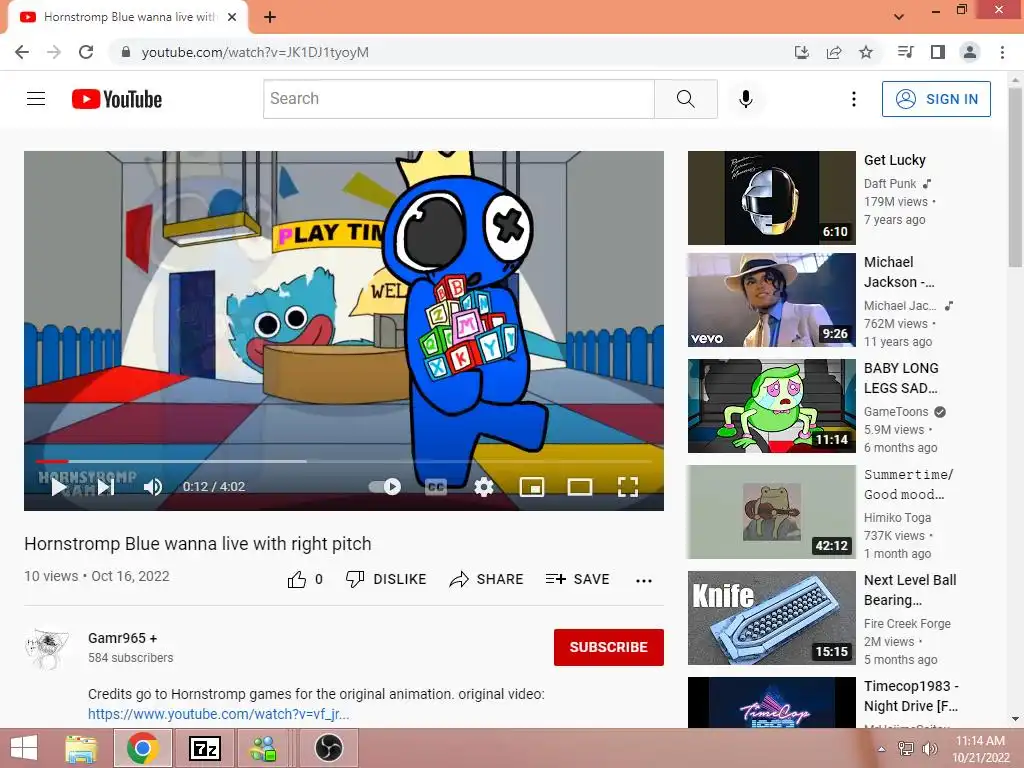Toggle the autoplay switch
The height and width of the screenshot is (768, 1024).
[x=385, y=487]
